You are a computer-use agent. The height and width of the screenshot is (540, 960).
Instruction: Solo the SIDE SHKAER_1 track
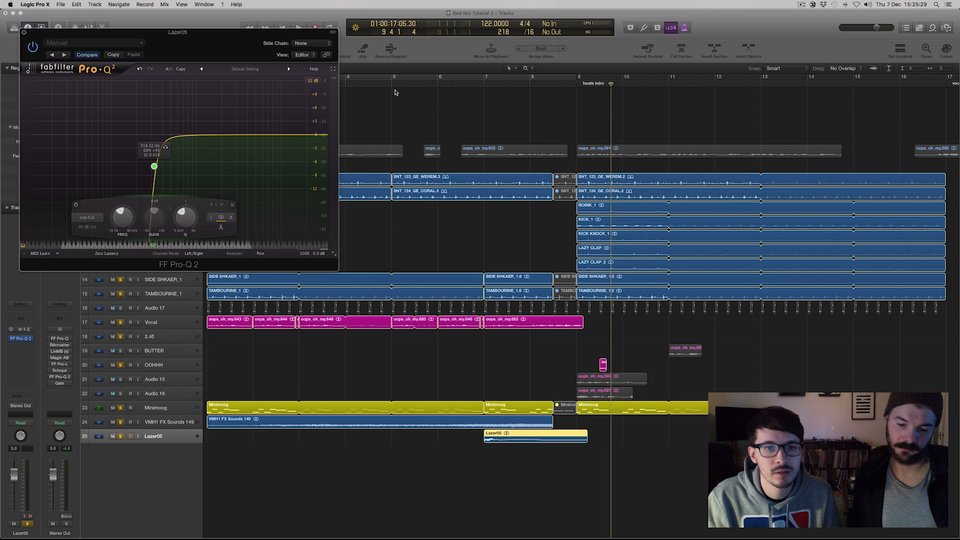point(121,279)
